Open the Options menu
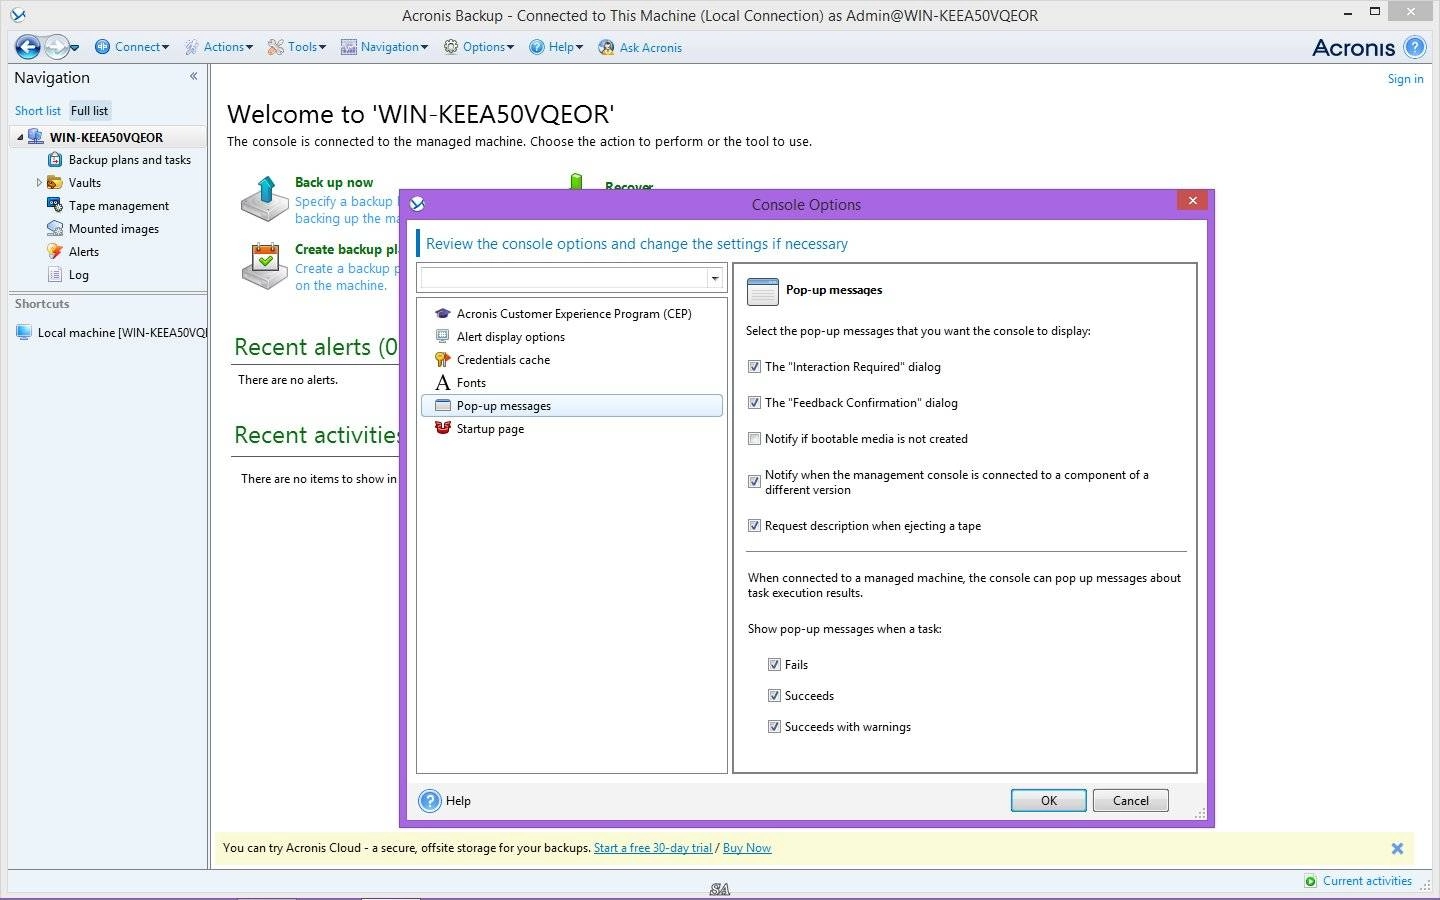1440x900 pixels. (x=479, y=47)
